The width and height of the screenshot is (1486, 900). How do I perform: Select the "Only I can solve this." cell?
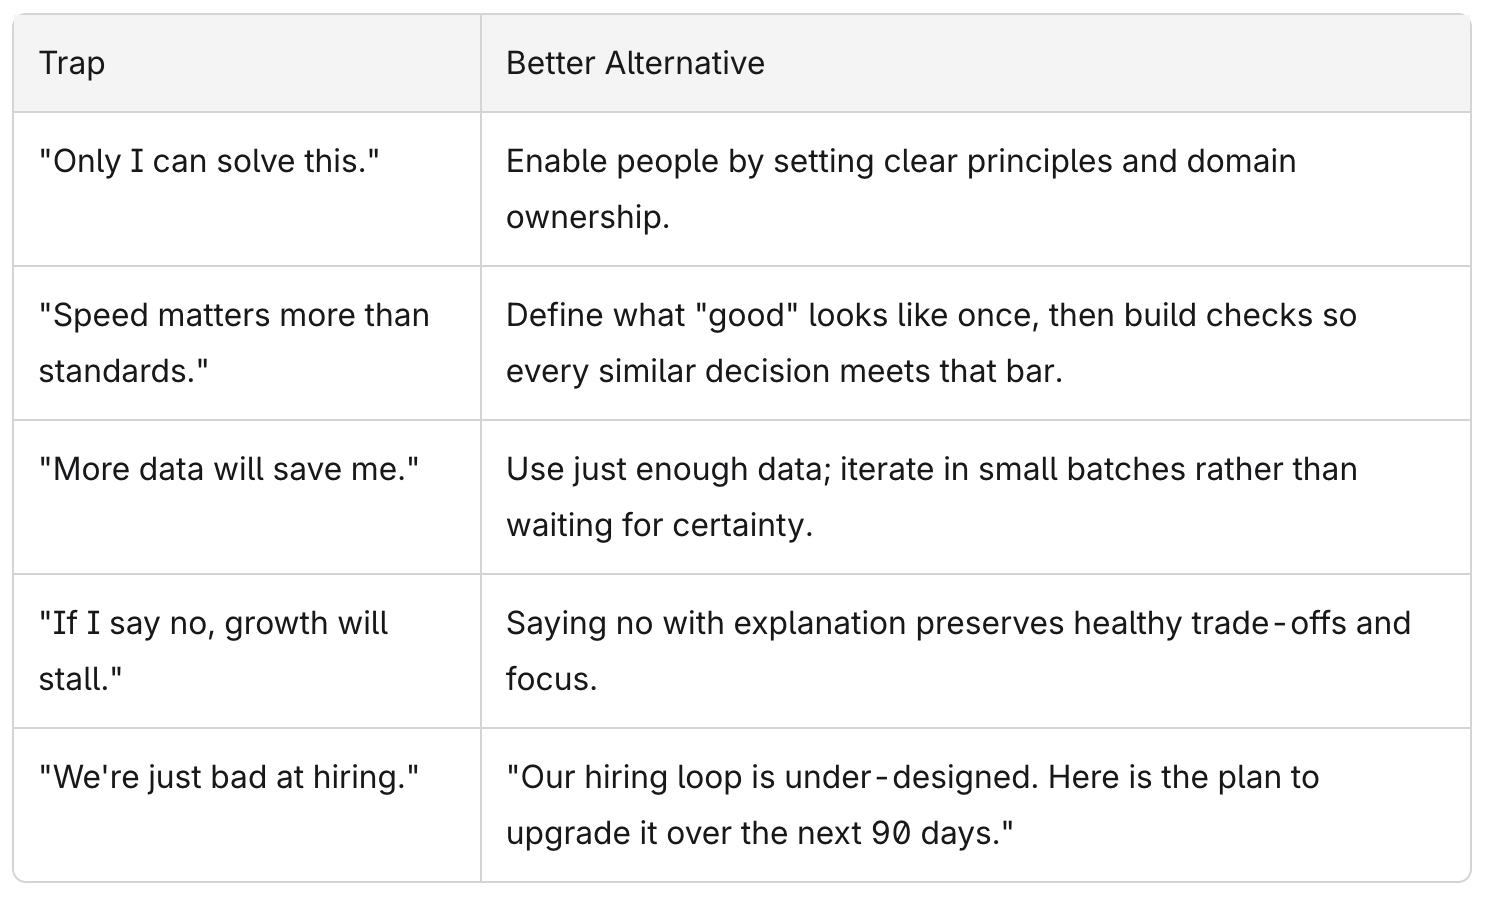point(247,189)
